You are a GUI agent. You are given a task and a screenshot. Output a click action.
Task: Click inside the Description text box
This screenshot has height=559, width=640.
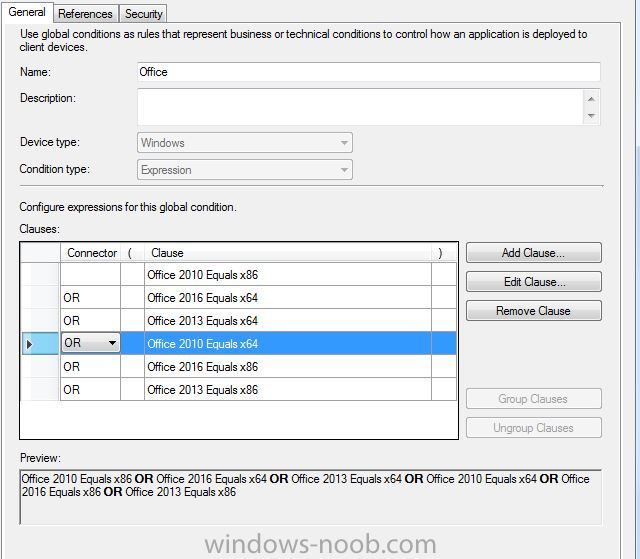click(360, 107)
